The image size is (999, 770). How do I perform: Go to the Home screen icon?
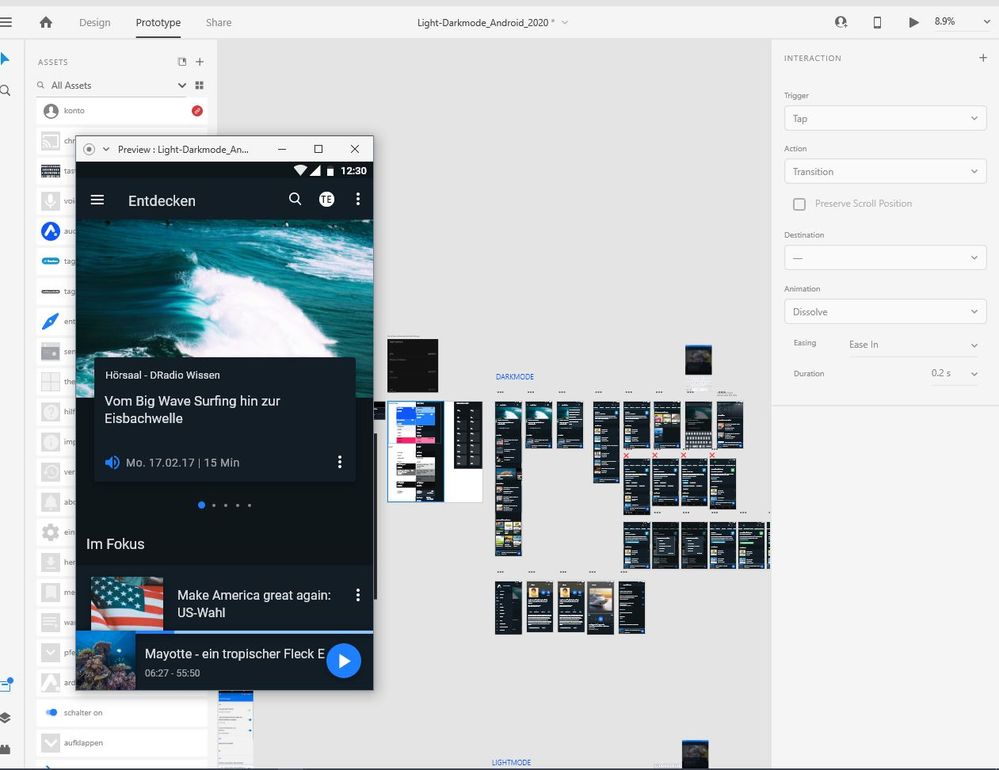46,22
